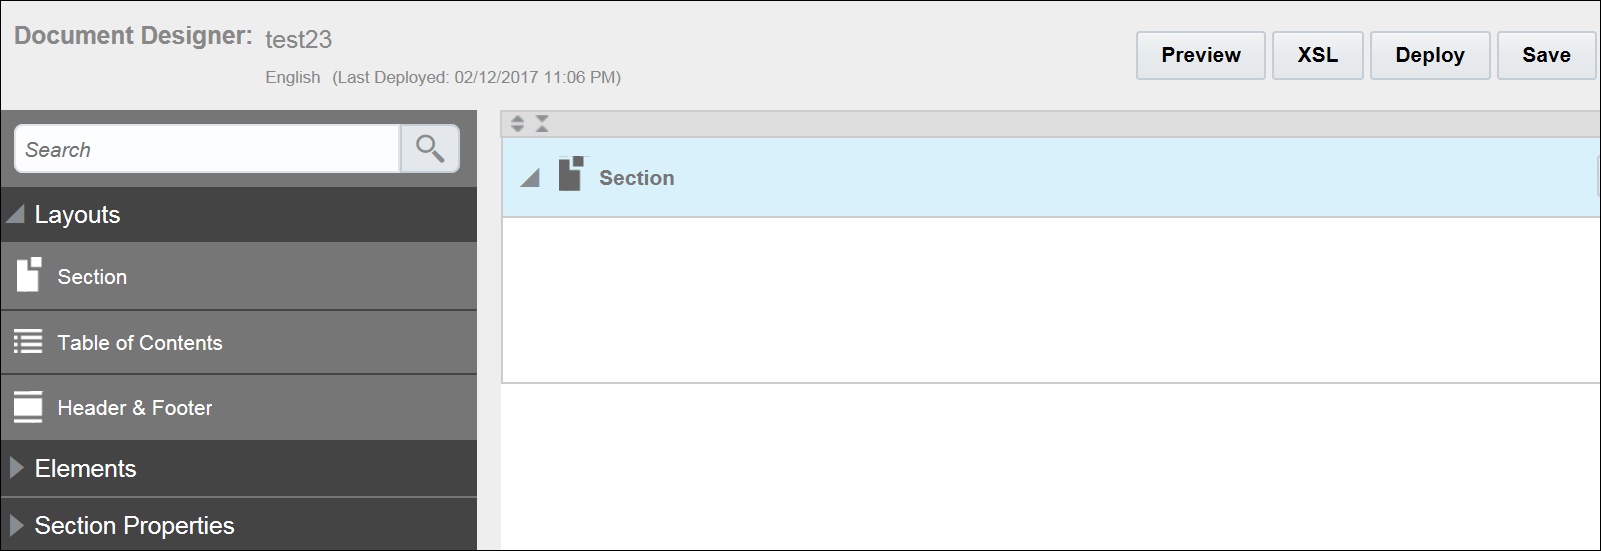Click the Table of Contents list icon

28,342
